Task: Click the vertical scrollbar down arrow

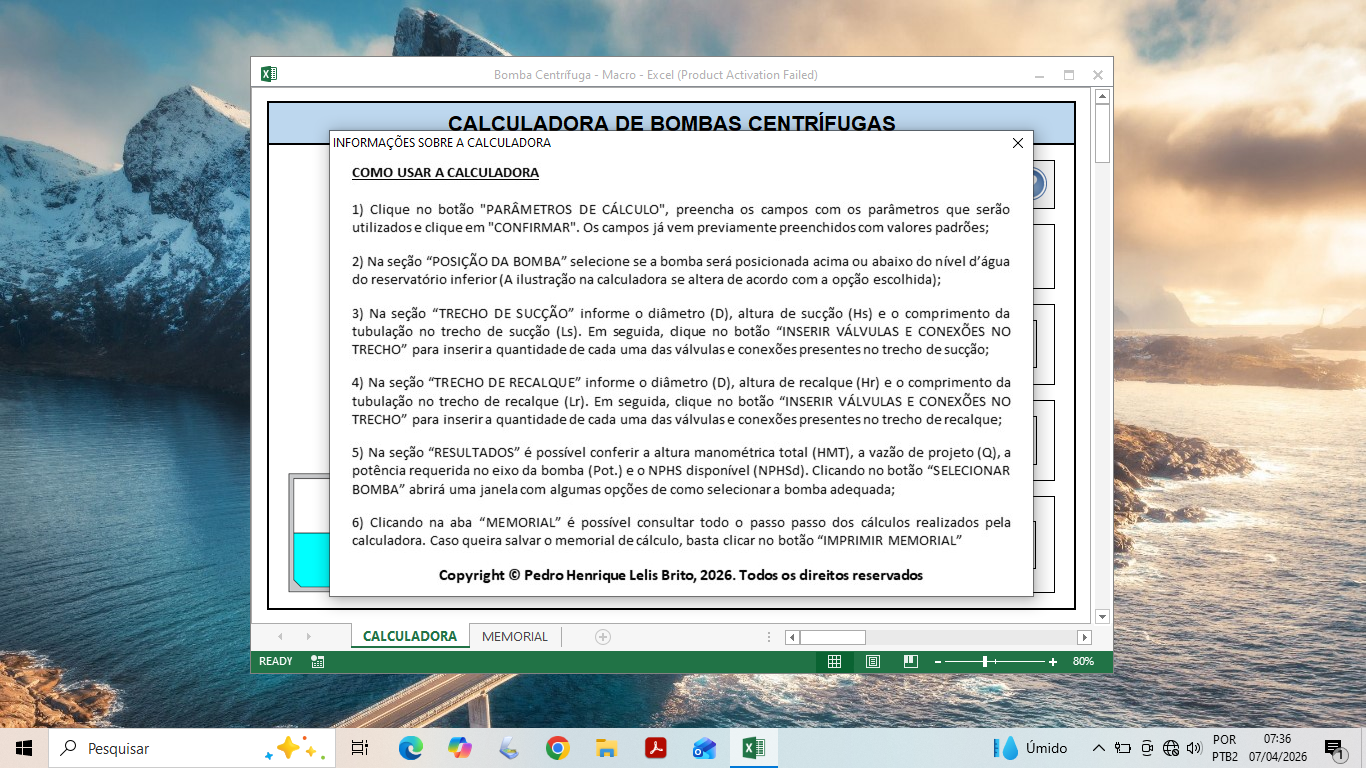Action: [1103, 616]
